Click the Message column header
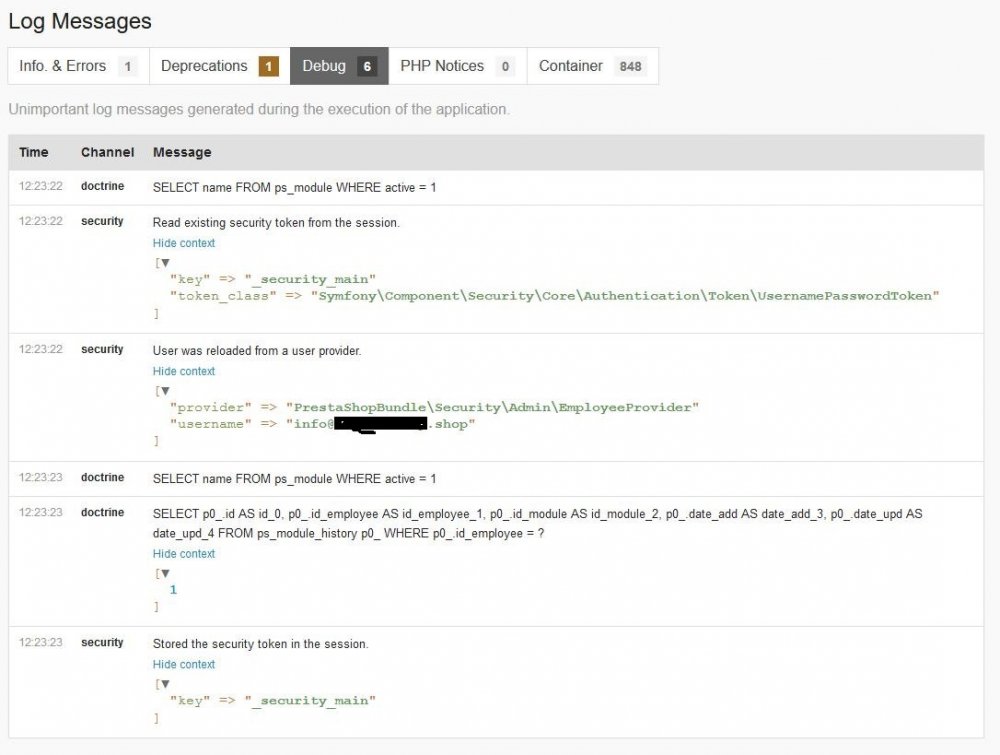 pos(182,152)
